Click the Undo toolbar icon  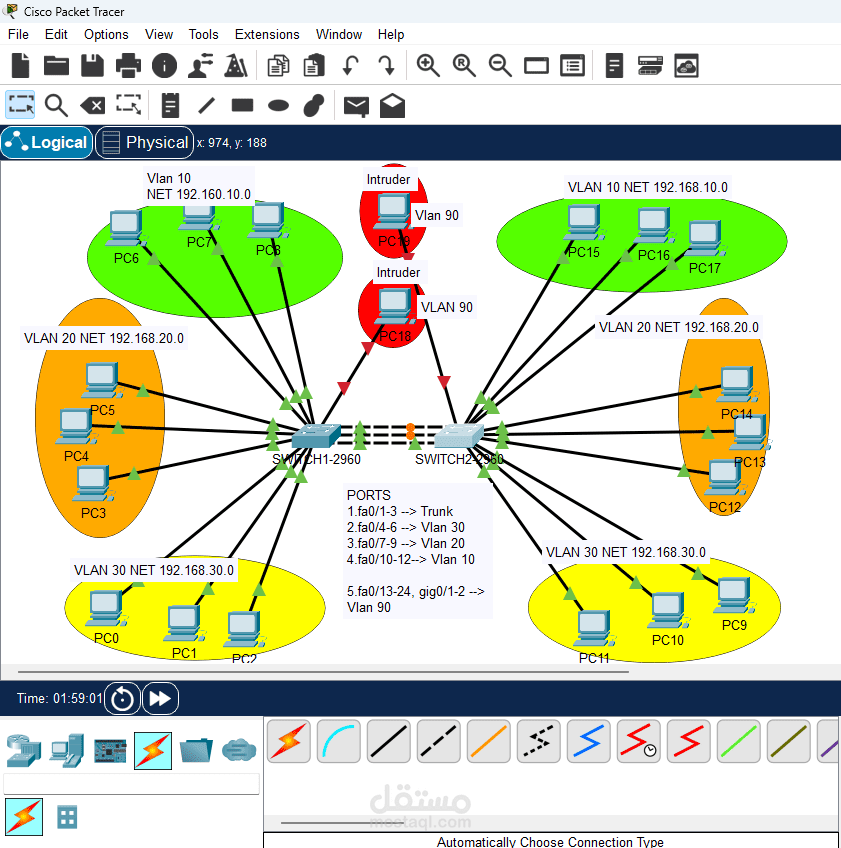tap(349, 65)
